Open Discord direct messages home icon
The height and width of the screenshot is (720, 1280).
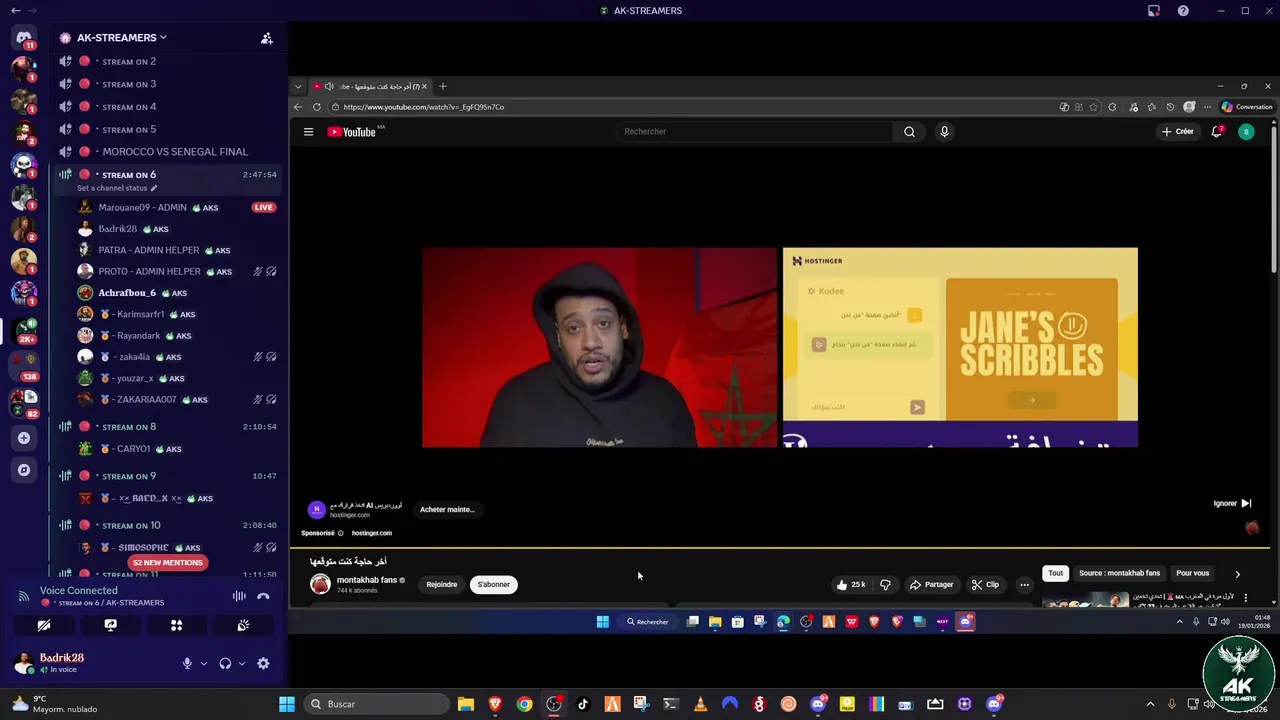pos(24,37)
